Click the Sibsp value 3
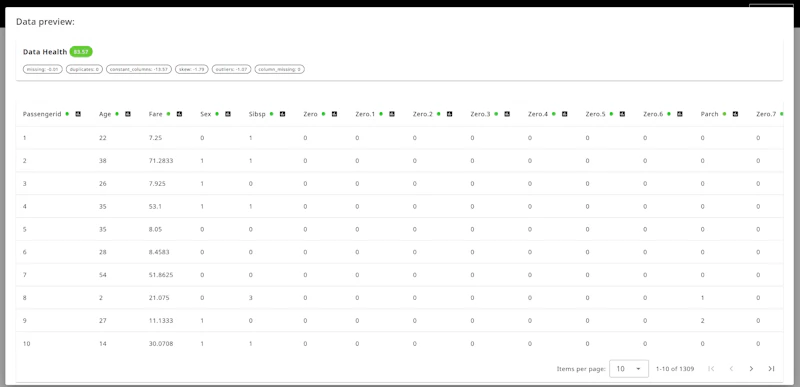Image resolution: width=800 pixels, height=387 pixels. click(251, 298)
